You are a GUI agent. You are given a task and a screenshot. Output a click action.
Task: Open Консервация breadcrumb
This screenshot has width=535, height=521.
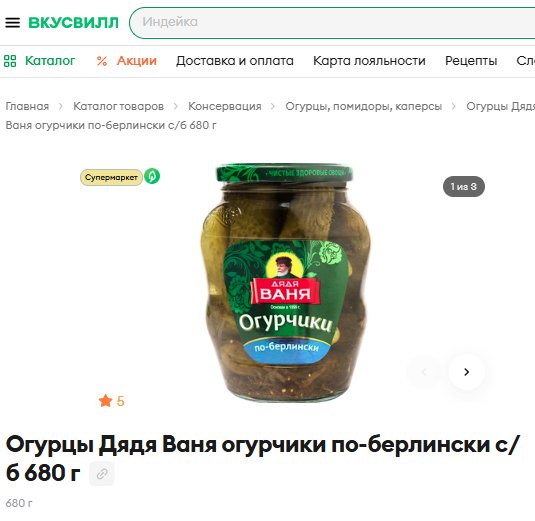(225, 106)
